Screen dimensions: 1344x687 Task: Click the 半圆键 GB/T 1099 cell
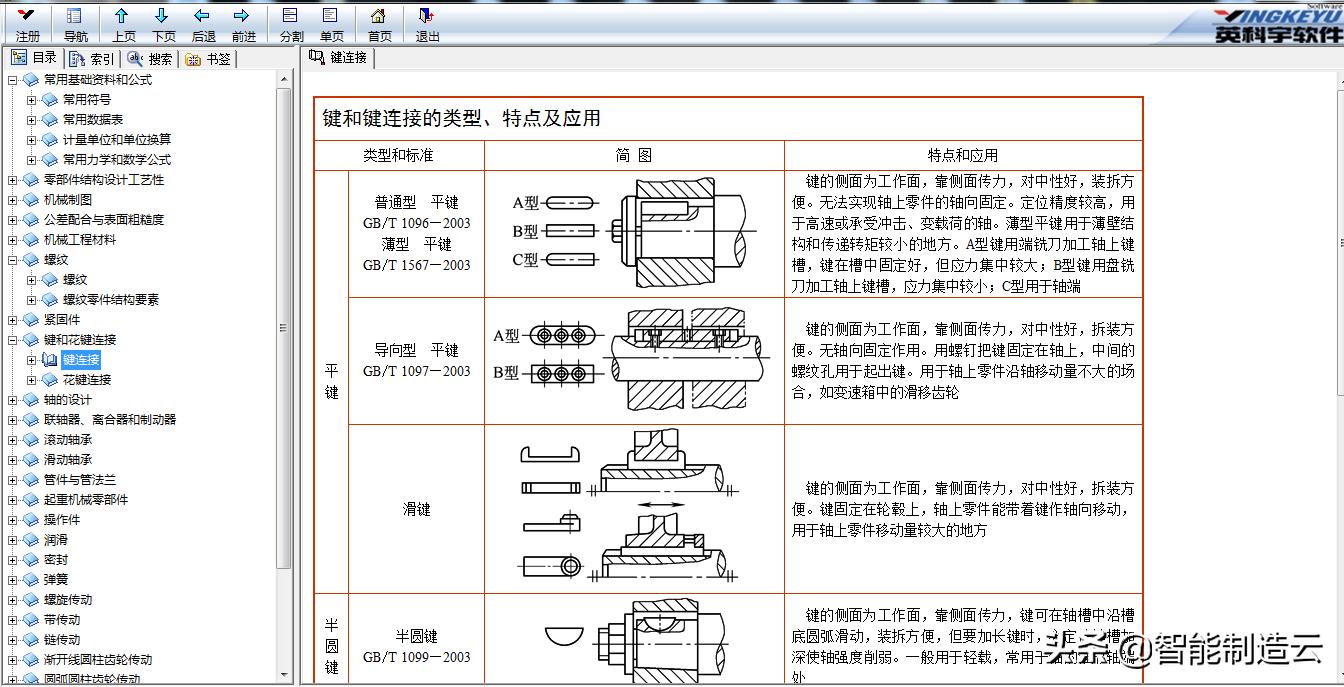[x=416, y=646]
